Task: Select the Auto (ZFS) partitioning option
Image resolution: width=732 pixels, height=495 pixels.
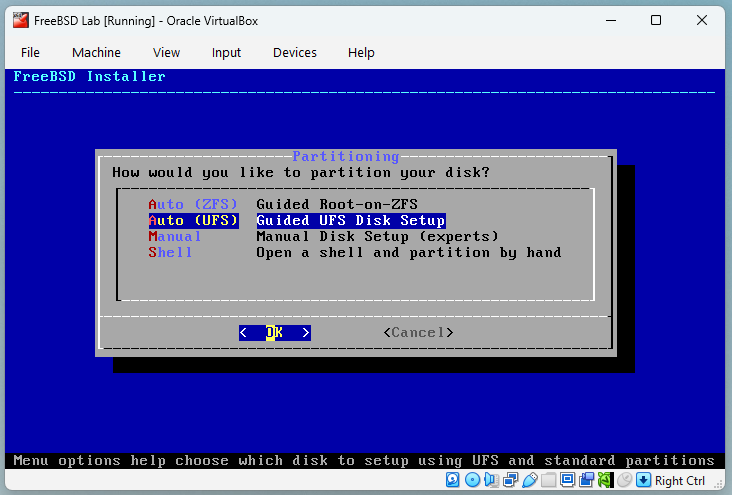Action: 193,205
